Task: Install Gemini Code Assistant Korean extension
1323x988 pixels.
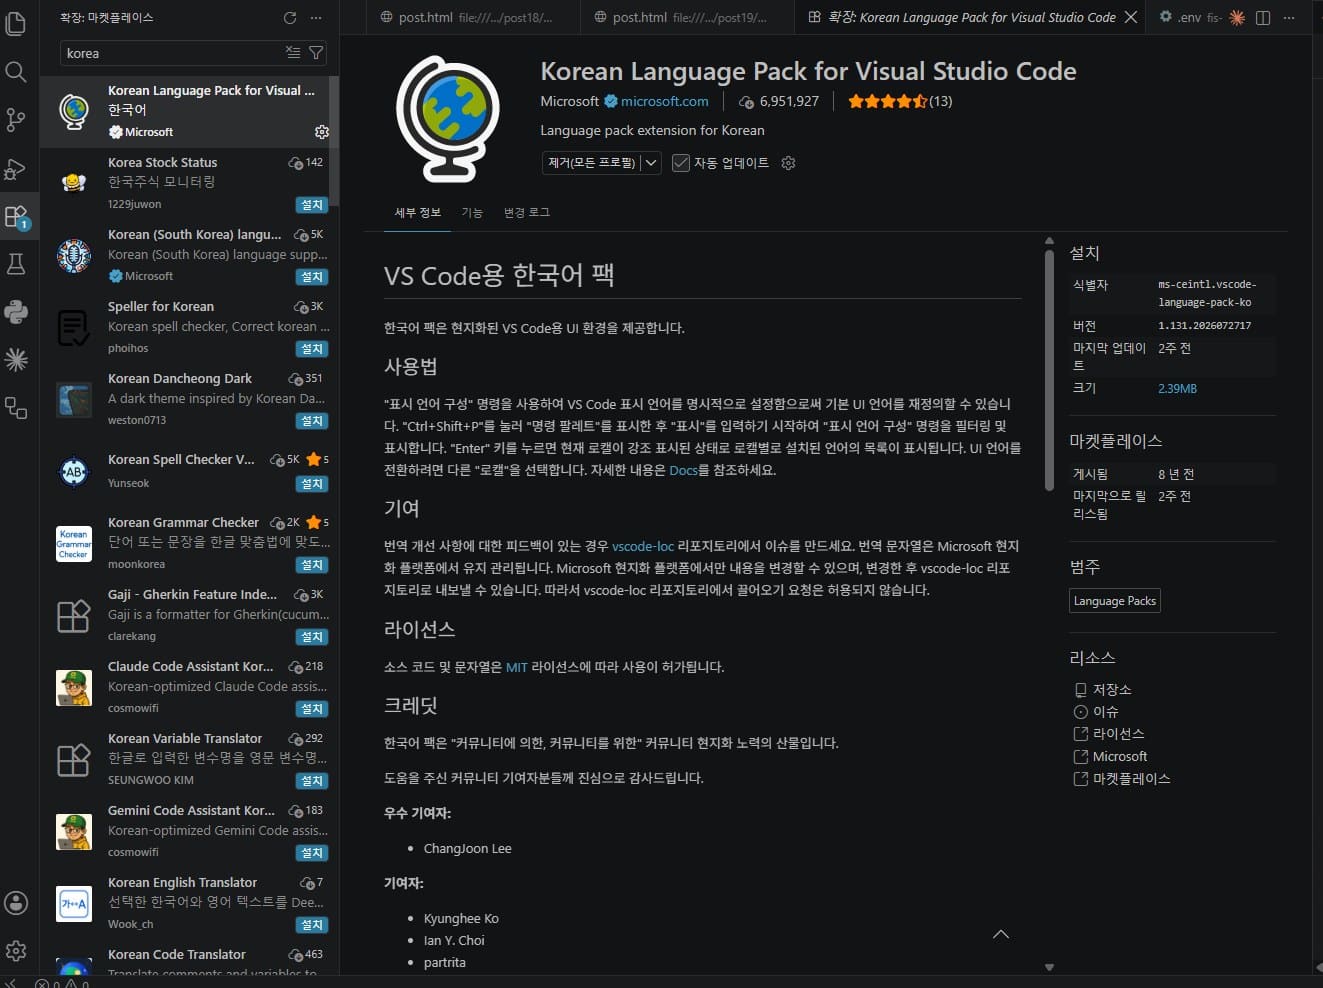Action: (x=312, y=853)
